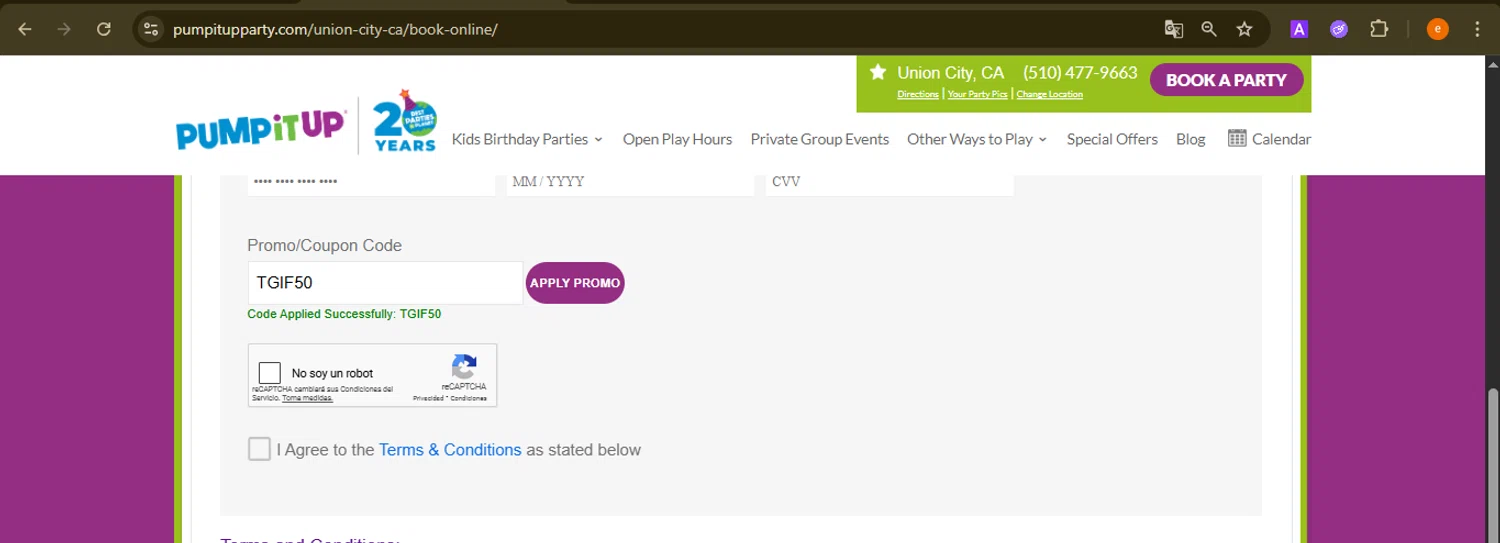Image resolution: width=1500 pixels, height=543 pixels.
Task: Click the zoom magnifier icon in the address bar
Action: point(1209,29)
